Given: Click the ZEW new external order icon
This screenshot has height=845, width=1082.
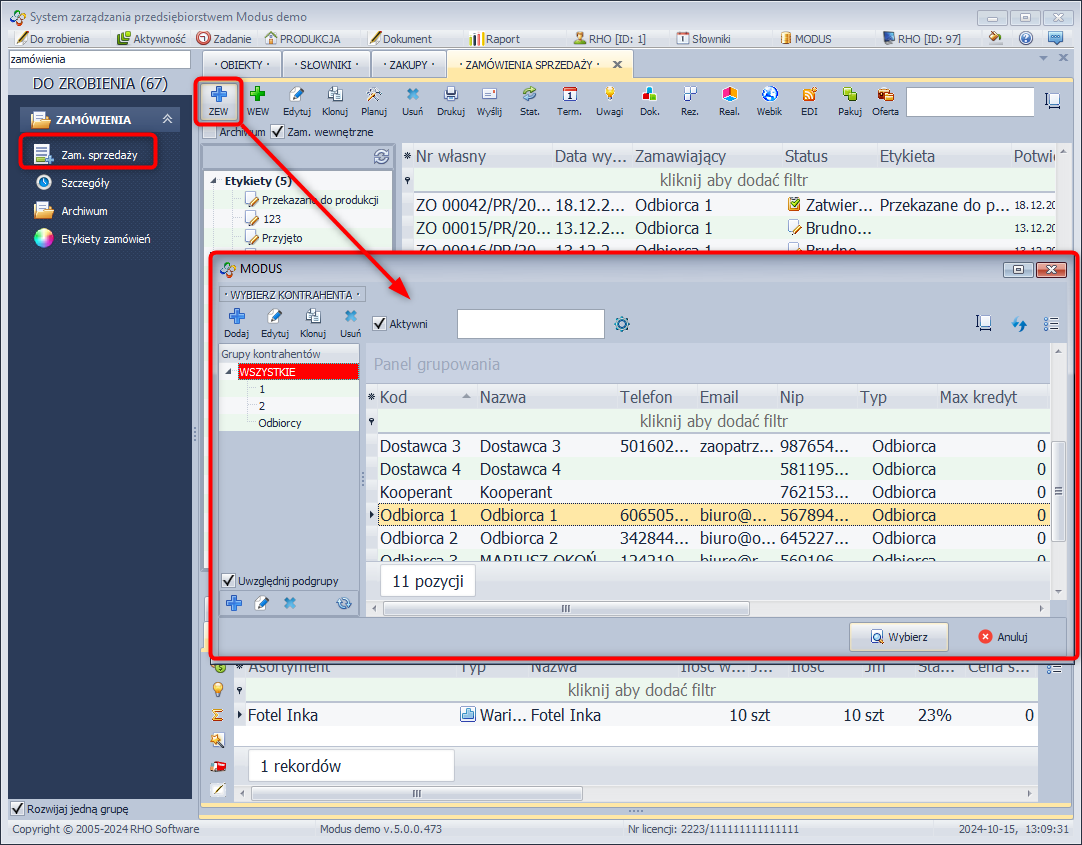Looking at the screenshot, I should (218, 100).
